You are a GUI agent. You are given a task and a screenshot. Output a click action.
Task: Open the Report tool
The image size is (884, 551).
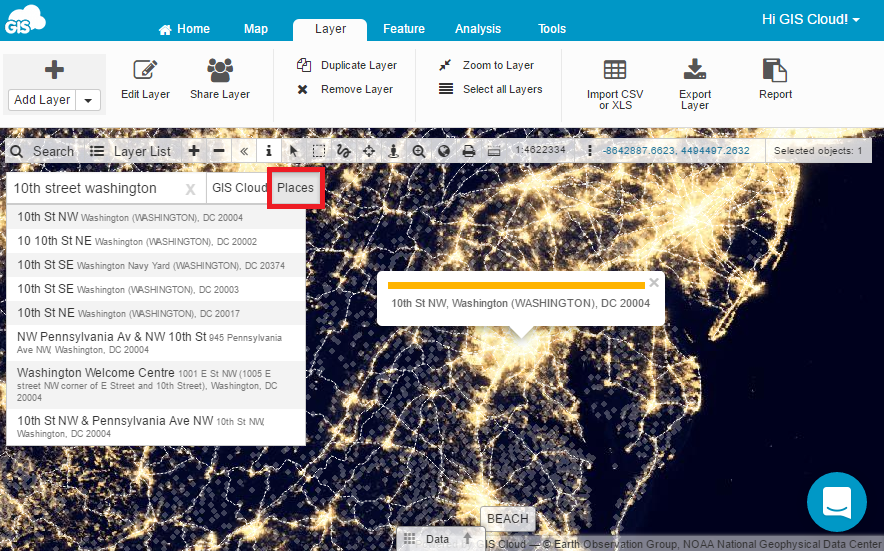774,71
